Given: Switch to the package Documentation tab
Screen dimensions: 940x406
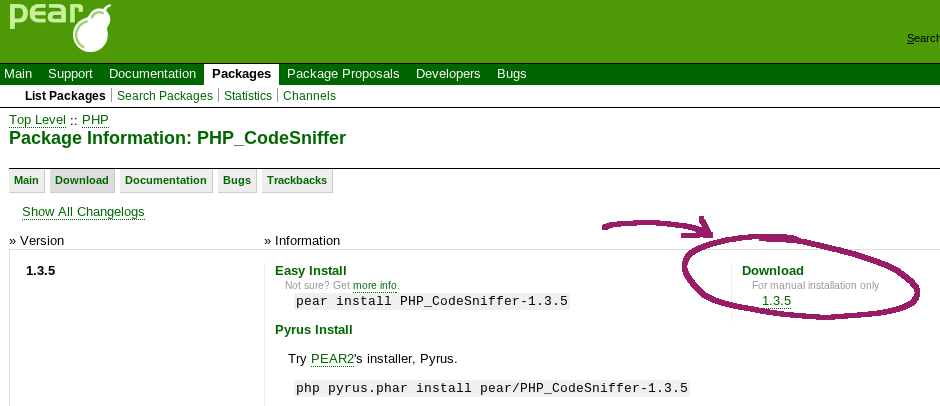Looking at the screenshot, I should pos(165,181).
